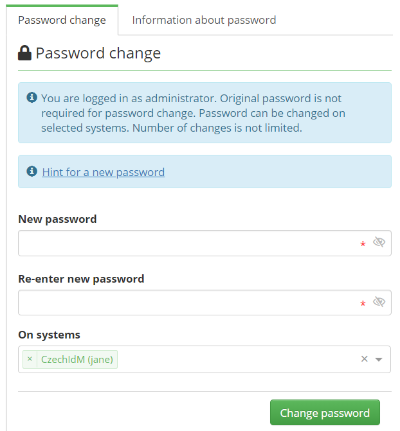Click the Change password button

[325, 412]
